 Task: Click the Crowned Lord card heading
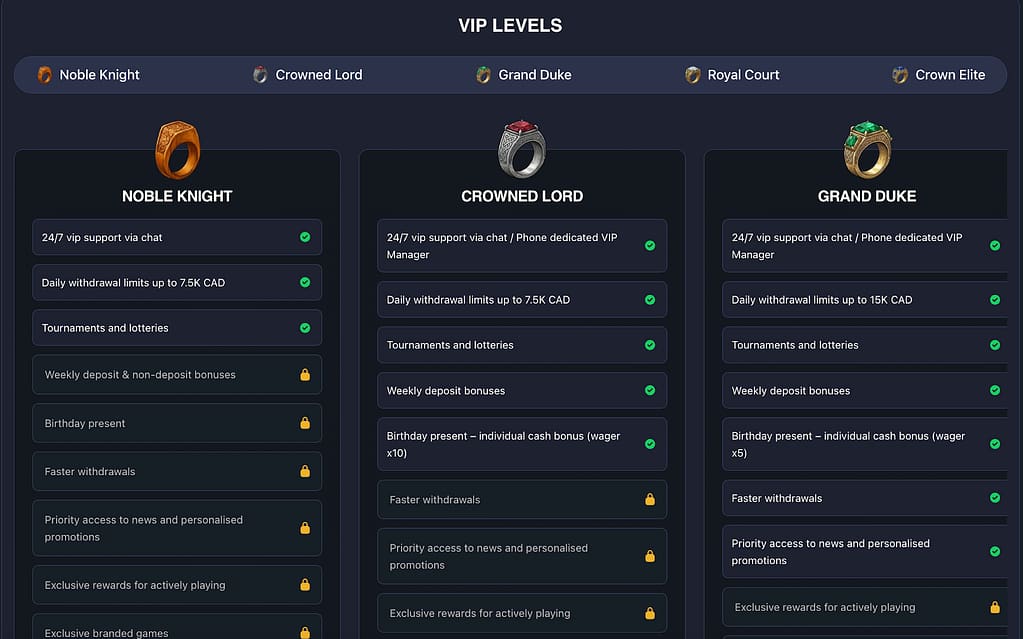pyautogui.click(x=522, y=196)
